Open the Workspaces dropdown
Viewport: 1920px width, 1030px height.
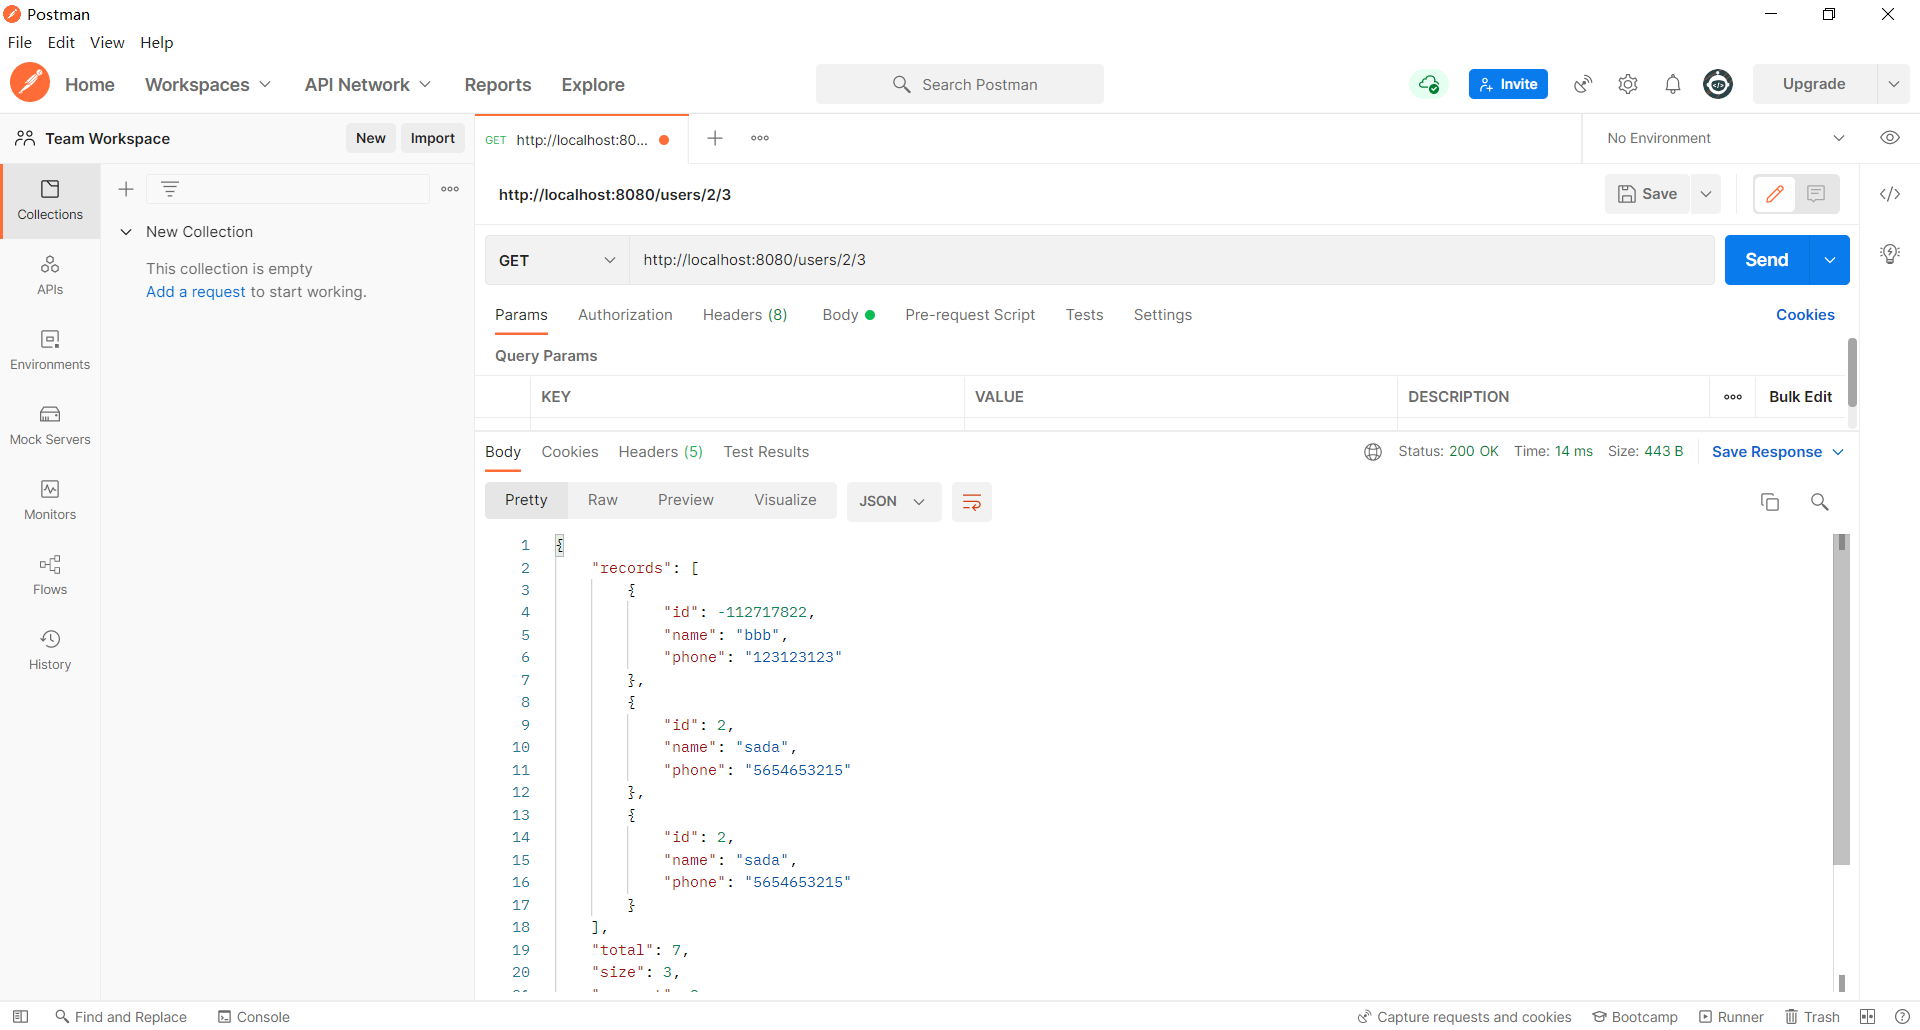coord(208,85)
